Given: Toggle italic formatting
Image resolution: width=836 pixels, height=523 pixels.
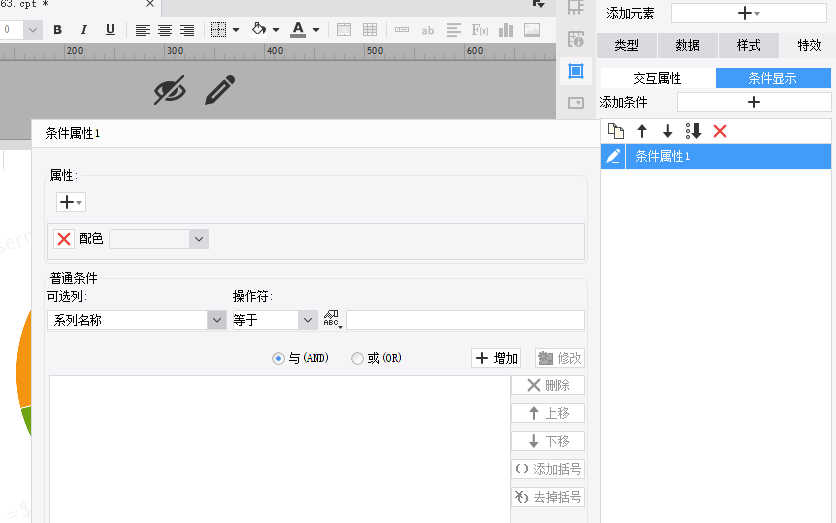Looking at the screenshot, I should pyautogui.click(x=84, y=30).
